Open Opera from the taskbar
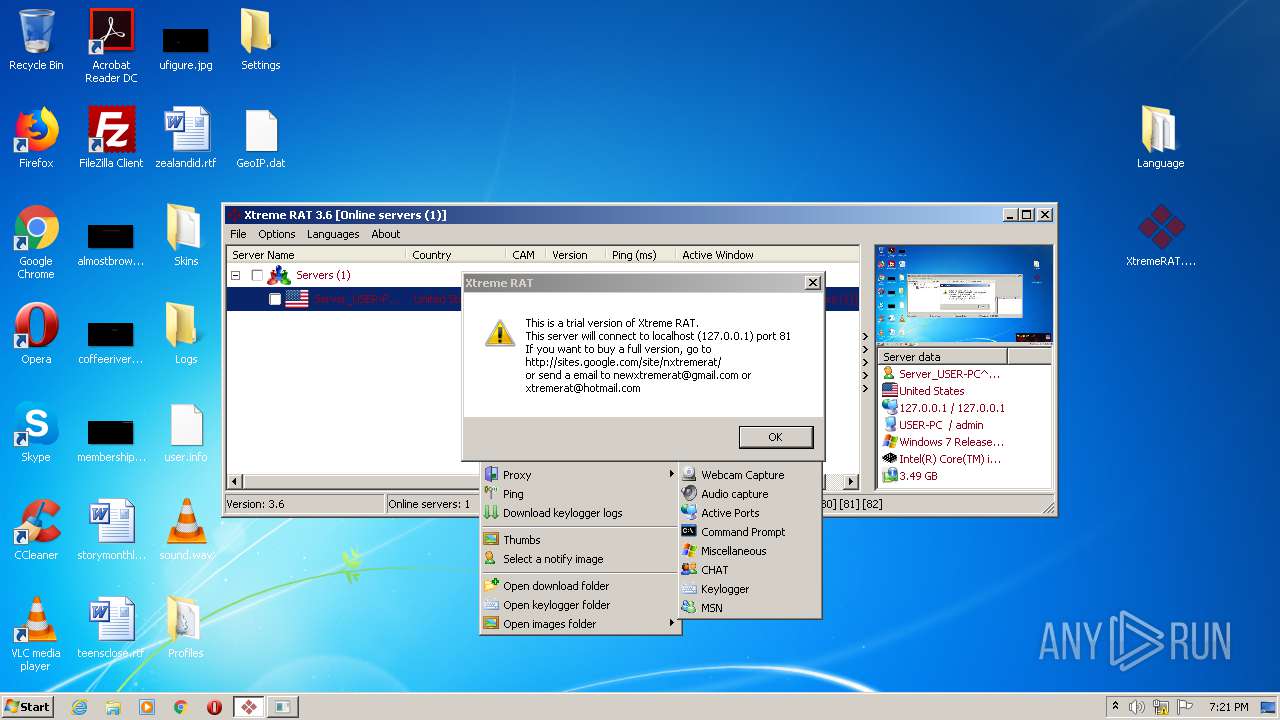The width and height of the screenshot is (1280, 720). [x=214, y=707]
